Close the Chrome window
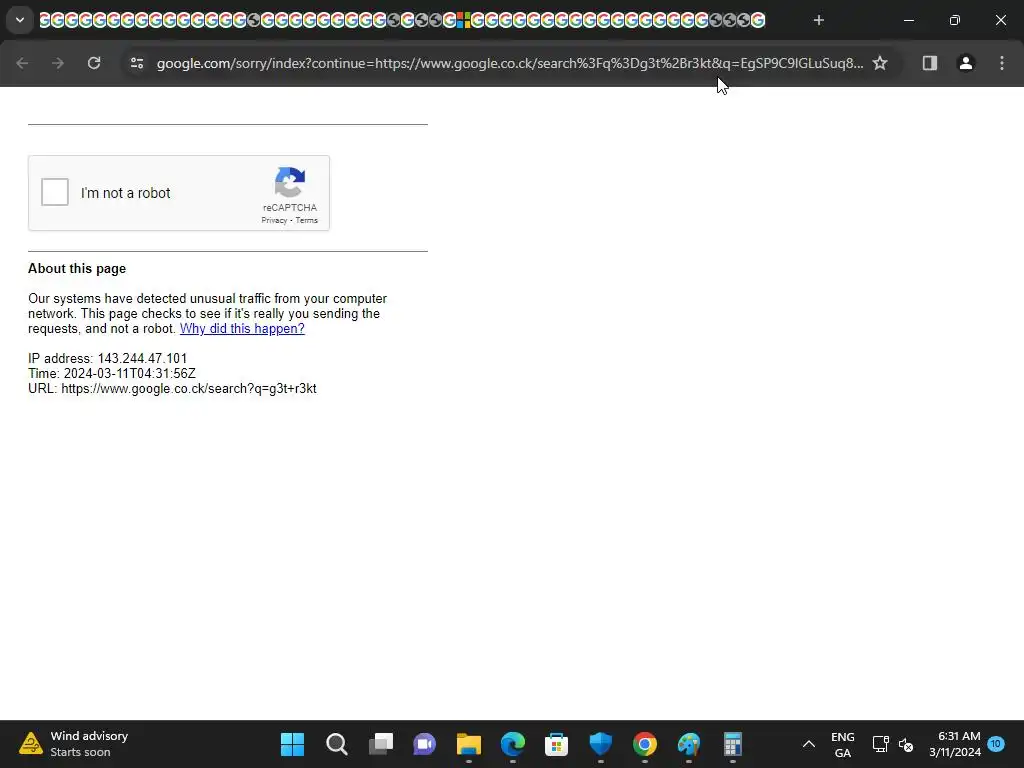Image resolution: width=1024 pixels, height=768 pixels. 1000,20
